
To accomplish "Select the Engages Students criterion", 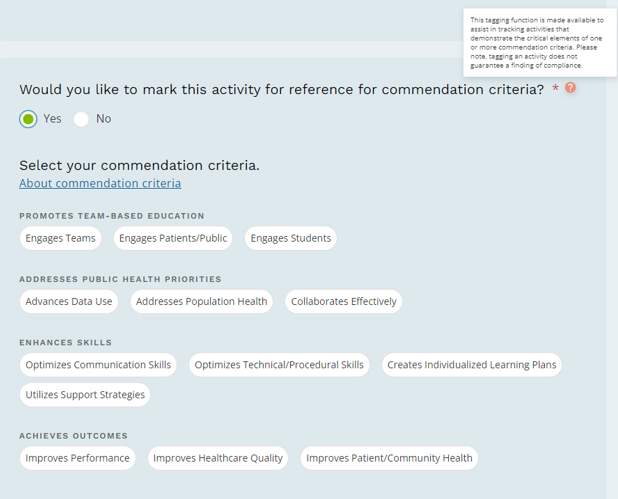I will pyautogui.click(x=291, y=238).
